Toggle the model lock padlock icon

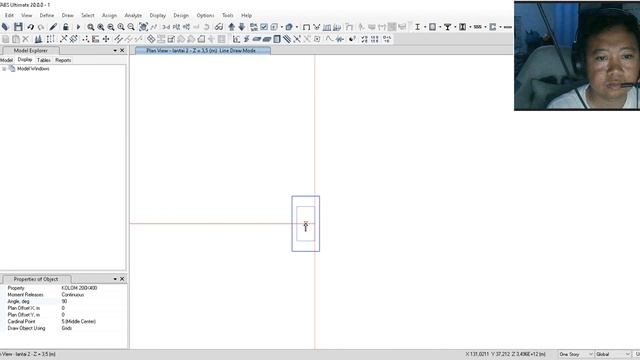click(65, 27)
